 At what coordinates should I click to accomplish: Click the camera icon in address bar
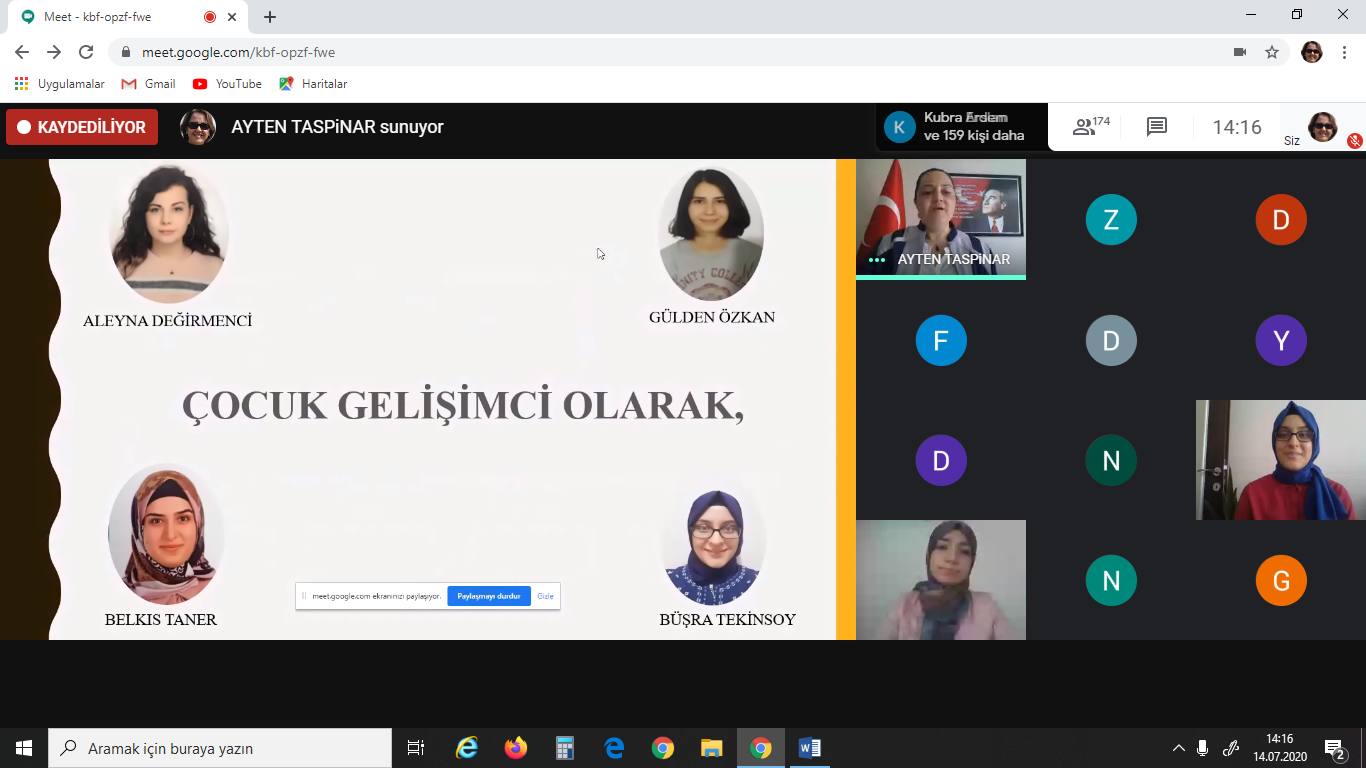pos(1240,52)
